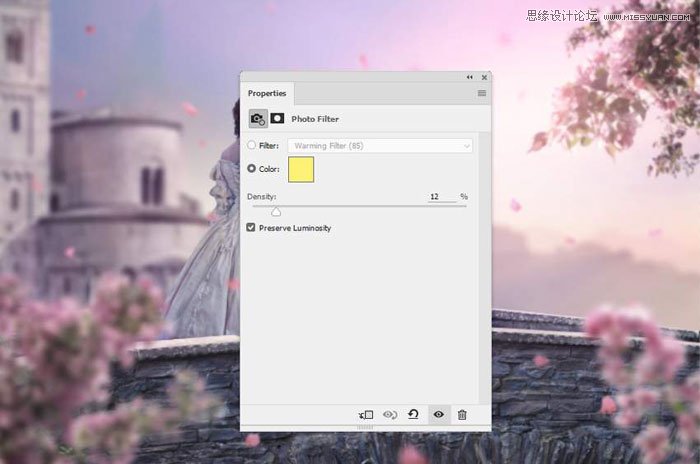Close the Properties panel
Screen dimensions: 700x464
point(484,77)
